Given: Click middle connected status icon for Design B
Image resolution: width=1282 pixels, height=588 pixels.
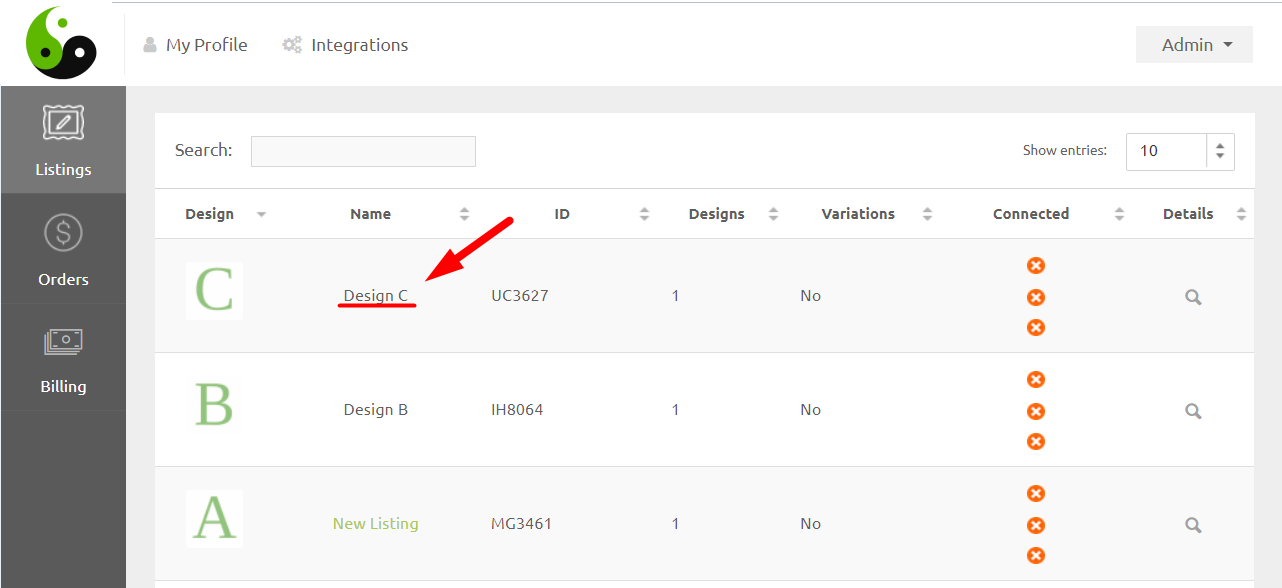Looking at the screenshot, I should tap(1036, 411).
